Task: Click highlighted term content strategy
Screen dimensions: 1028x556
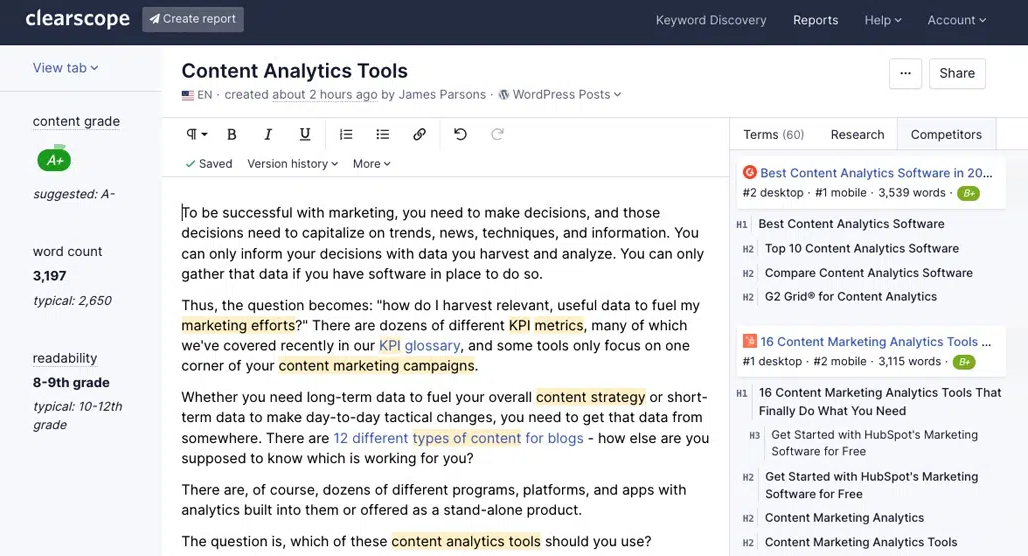Action: point(591,397)
